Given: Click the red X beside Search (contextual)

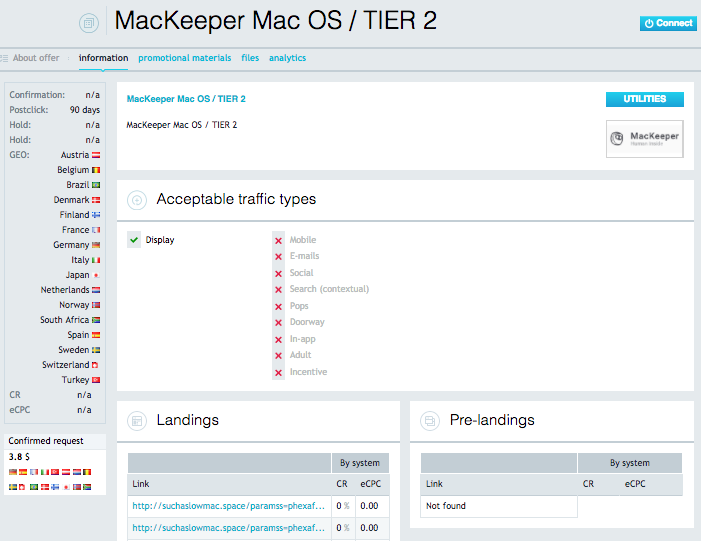Looking at the screenshot, I should point(278,290).
